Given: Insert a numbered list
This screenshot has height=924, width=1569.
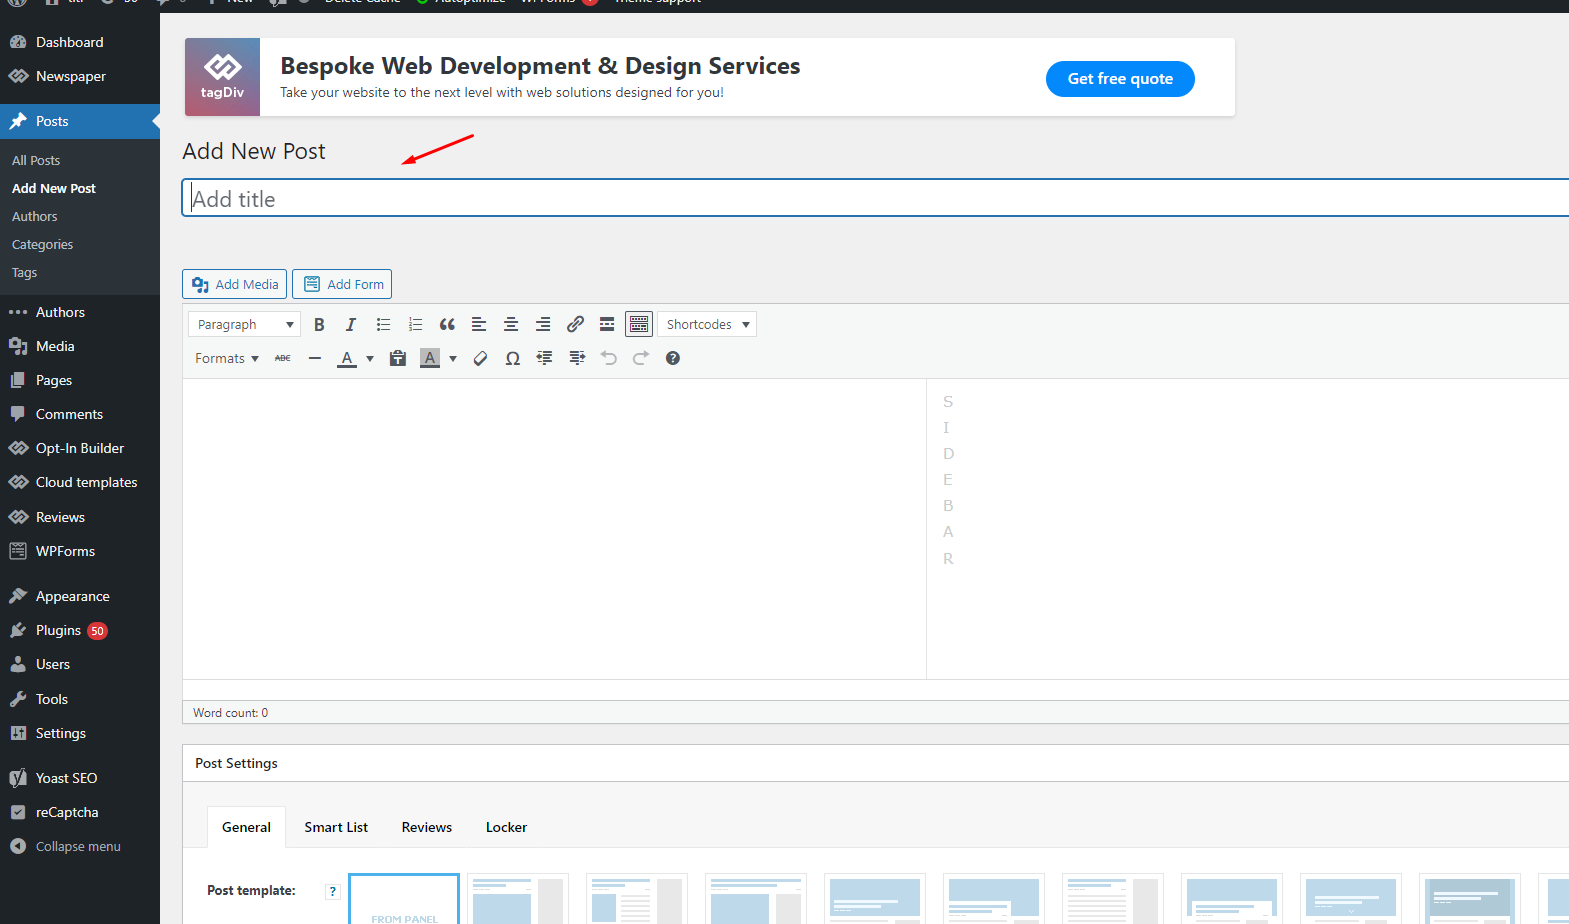Looking at the screenshot, I should (x=415, y=324).
